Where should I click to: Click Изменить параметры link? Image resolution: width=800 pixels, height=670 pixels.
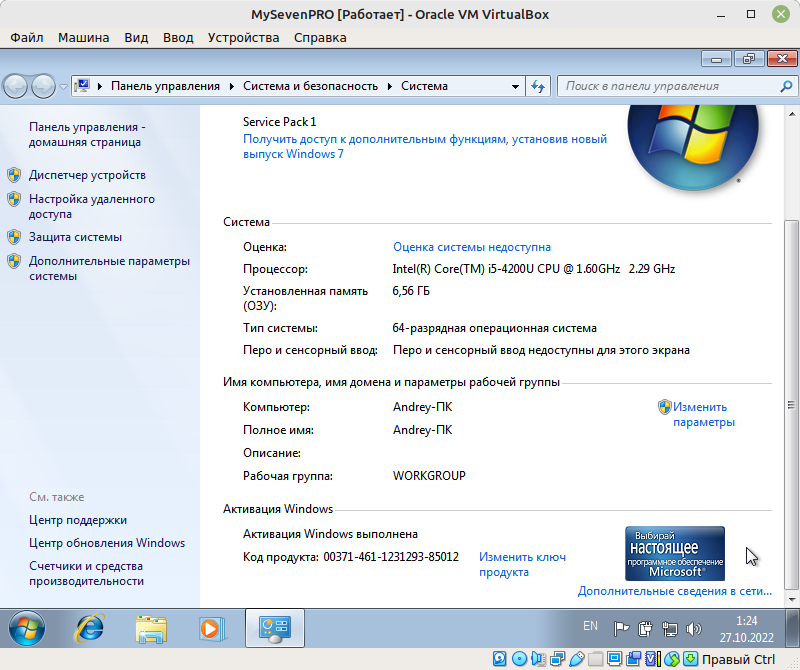click(x=704, y=414)
